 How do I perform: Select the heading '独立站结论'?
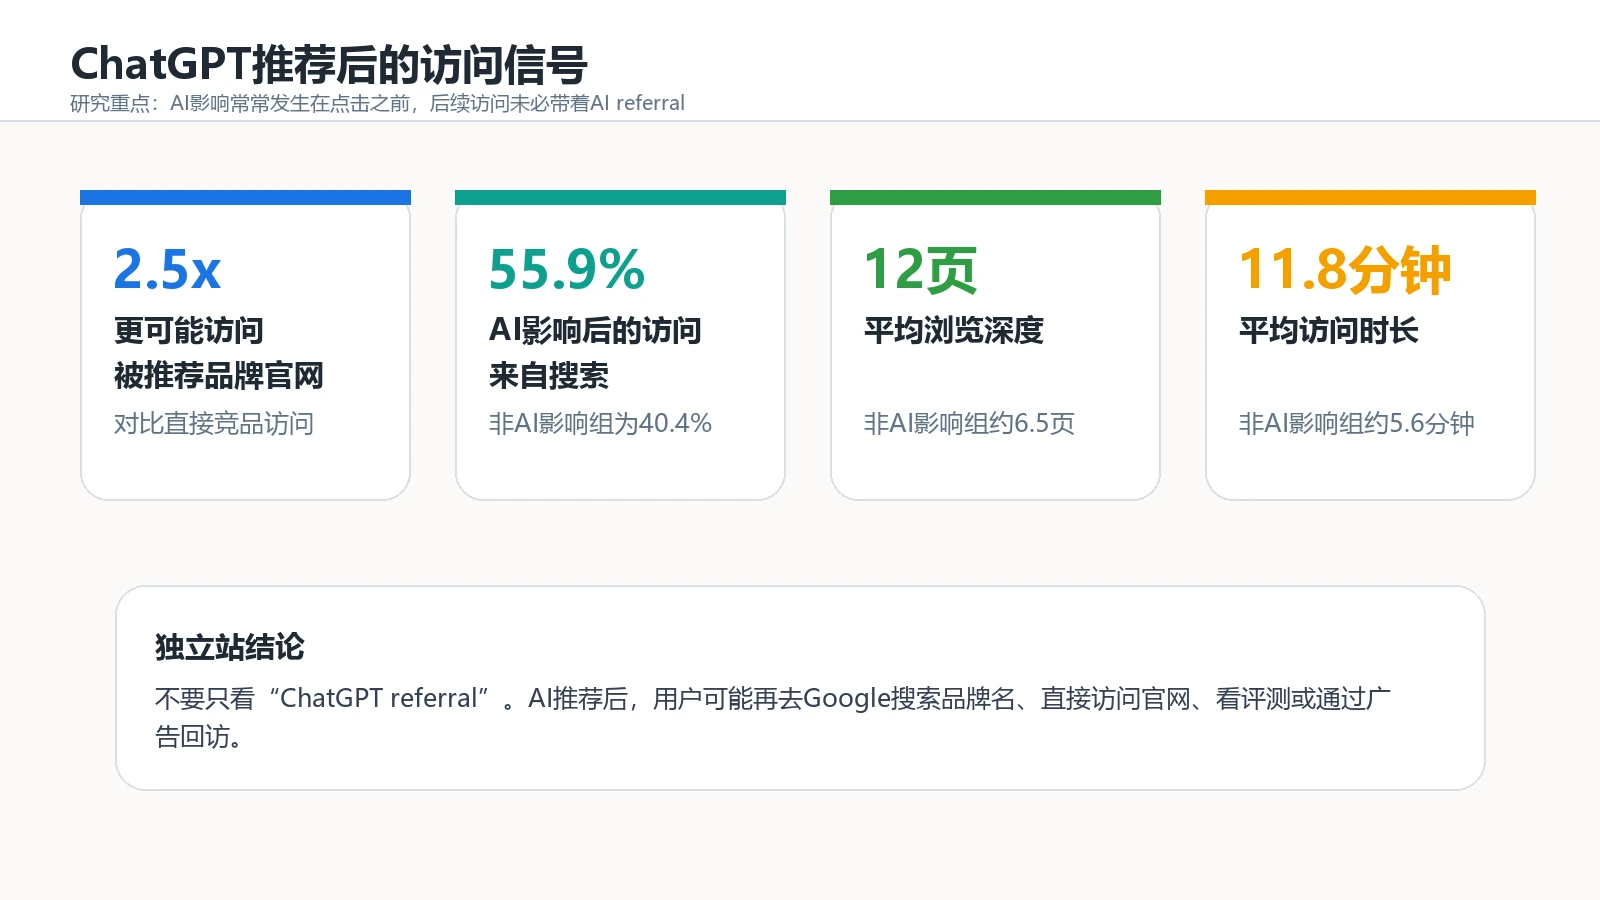click(x=230, y=647)
